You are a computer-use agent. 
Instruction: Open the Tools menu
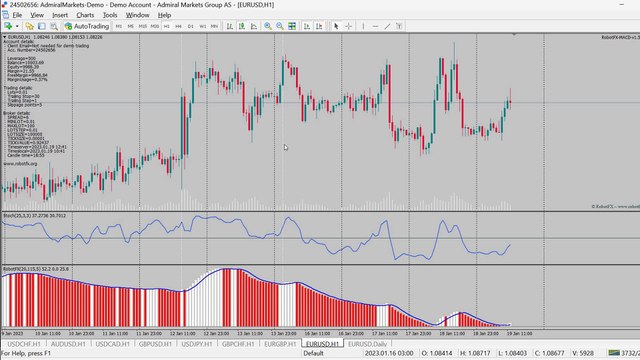110,15
